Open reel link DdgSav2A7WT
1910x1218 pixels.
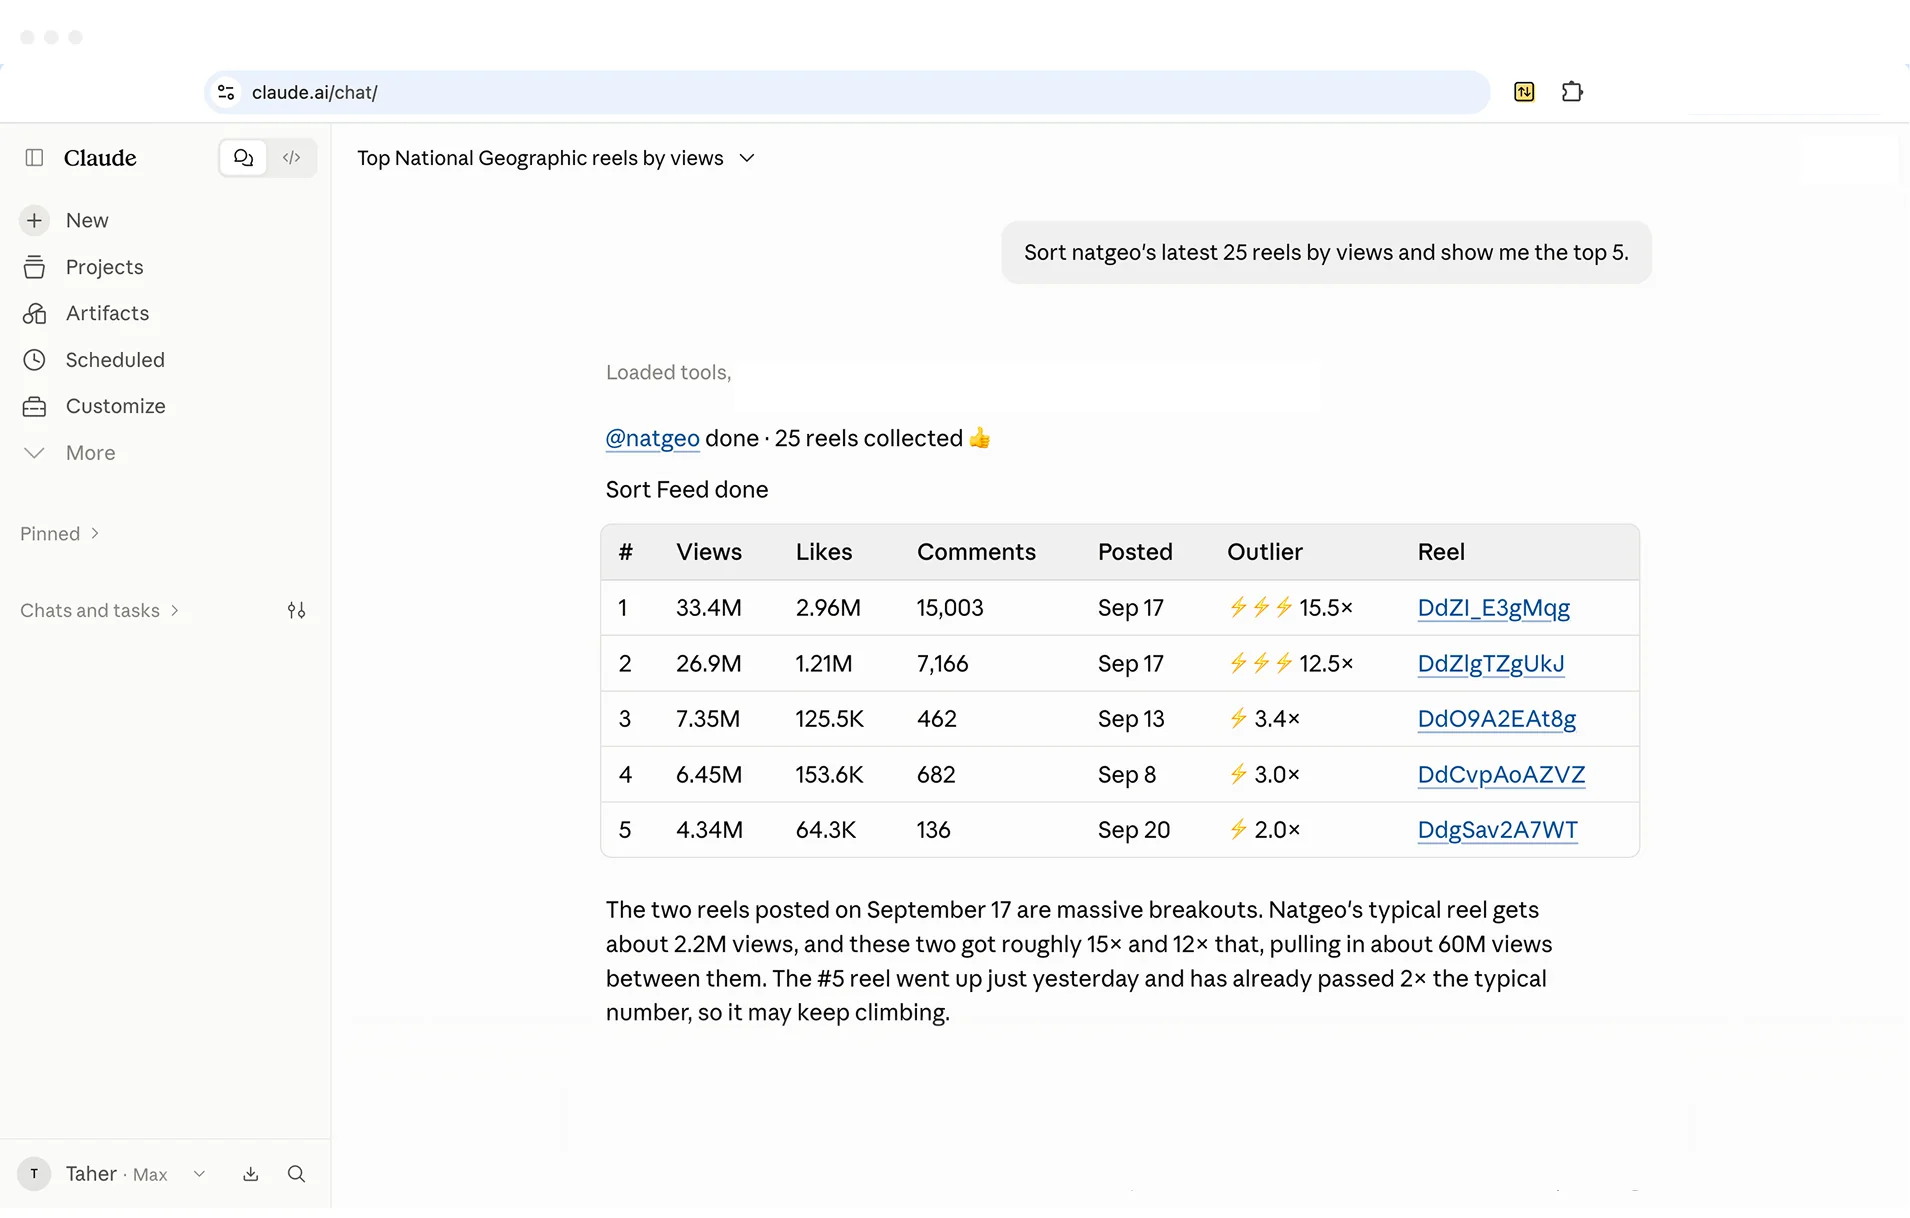point(1498,830)
